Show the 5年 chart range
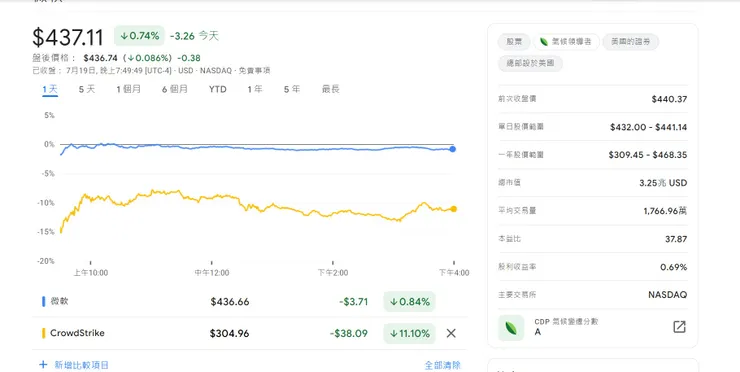 coord(292,89)
